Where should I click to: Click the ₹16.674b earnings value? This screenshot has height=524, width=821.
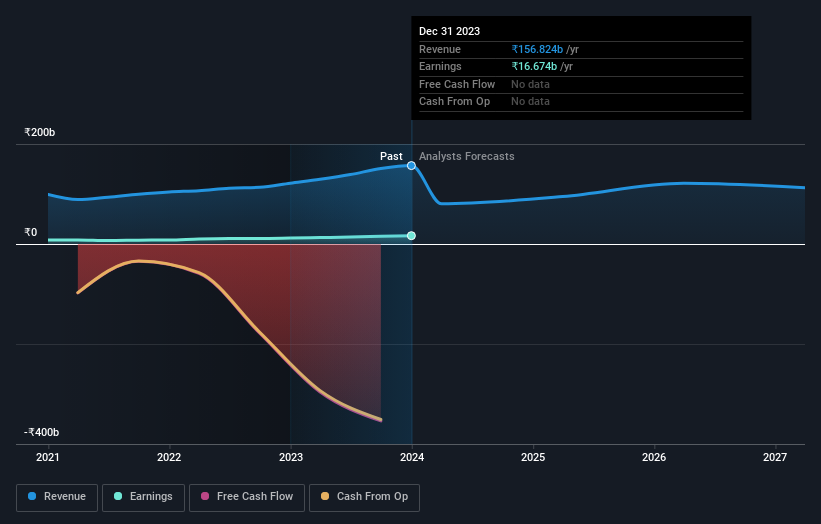click(x=534, y=66)
